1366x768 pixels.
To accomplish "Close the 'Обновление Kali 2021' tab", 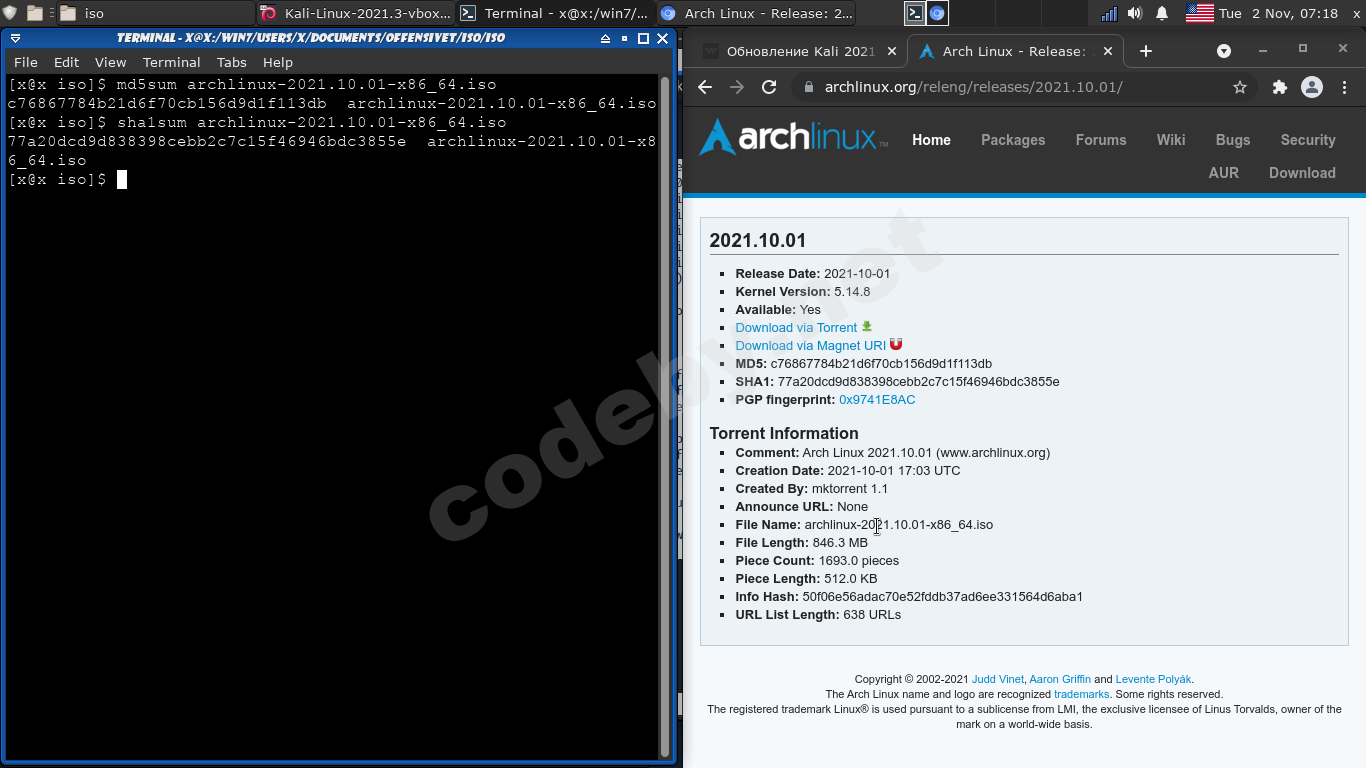I will coord(892,51).
